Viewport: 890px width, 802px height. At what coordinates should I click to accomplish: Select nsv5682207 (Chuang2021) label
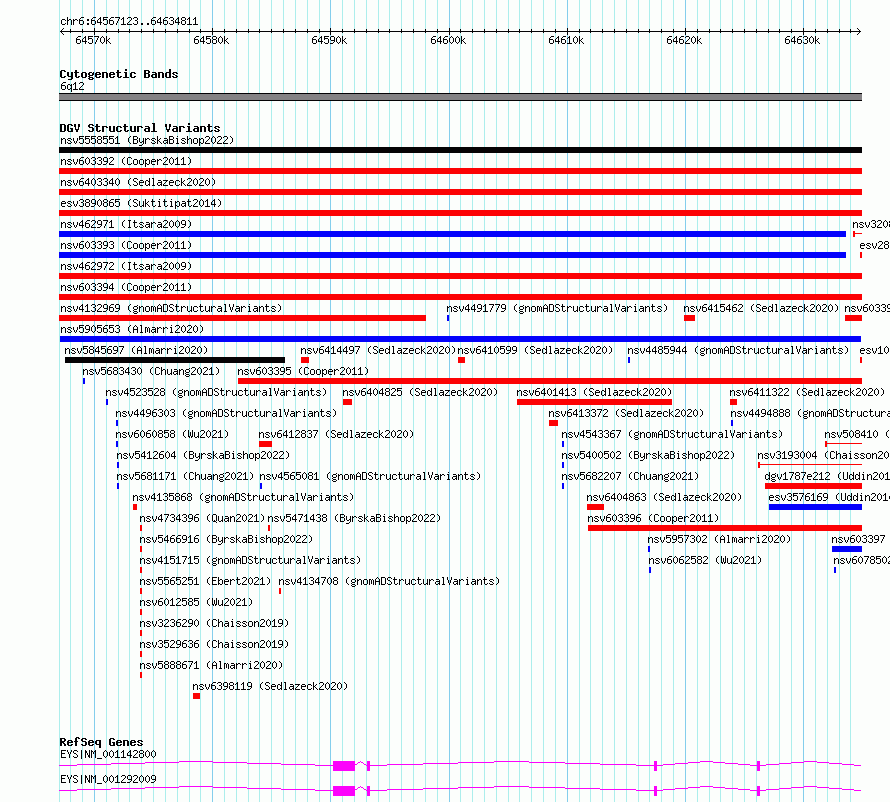click(630, 476)
